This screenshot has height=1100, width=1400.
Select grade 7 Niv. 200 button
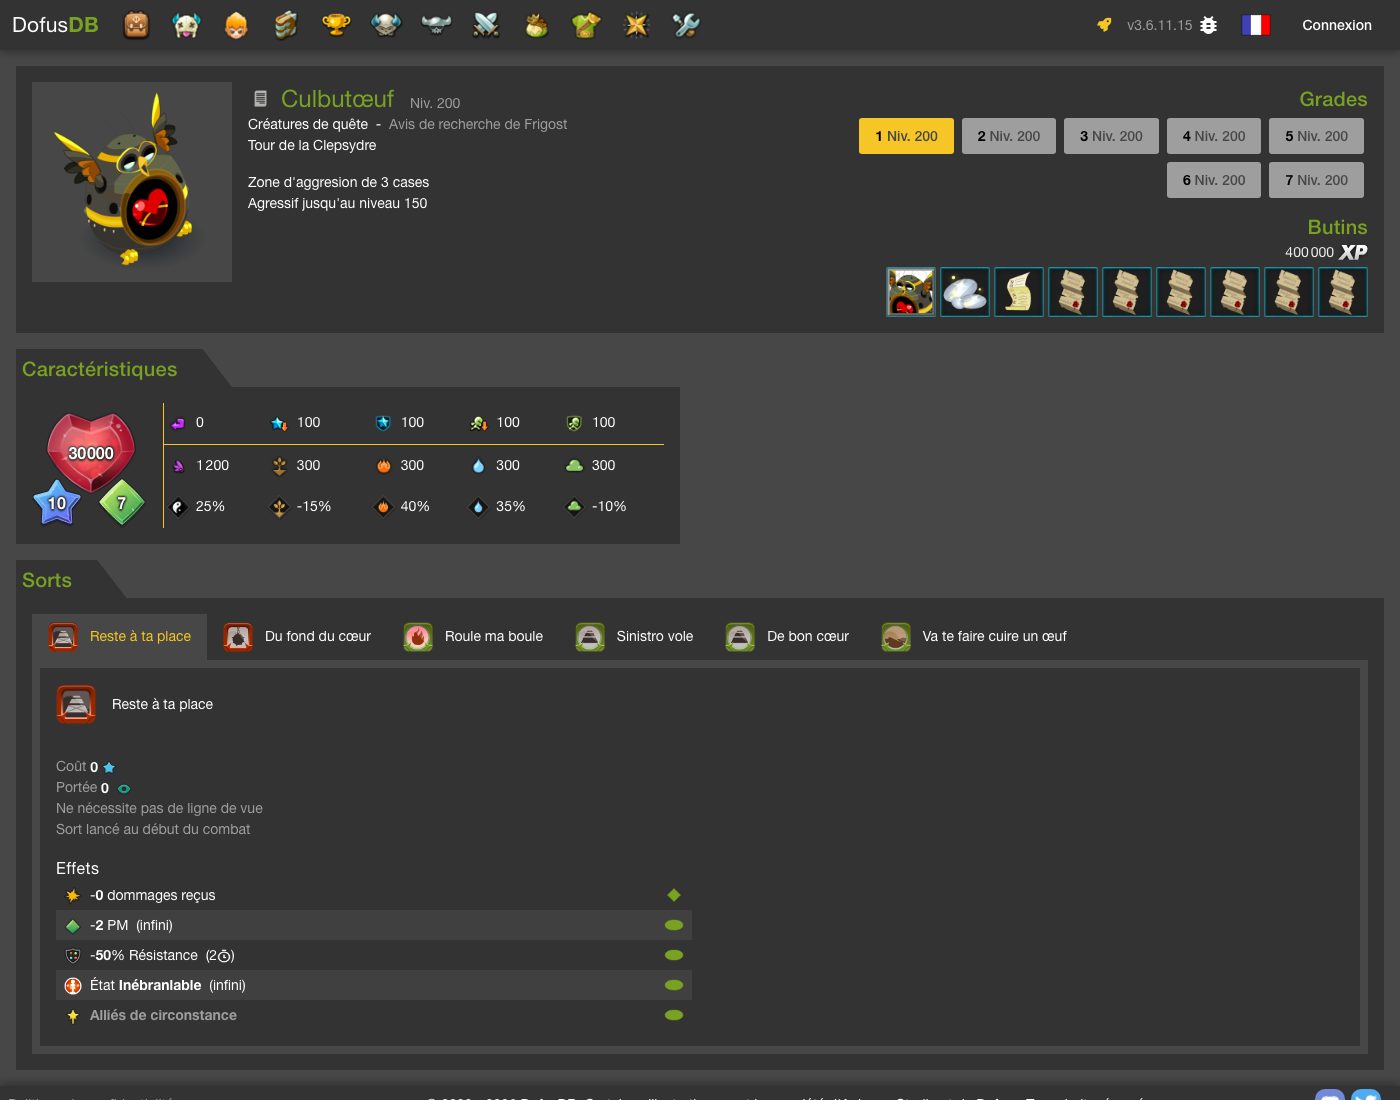pos(1316,180)
